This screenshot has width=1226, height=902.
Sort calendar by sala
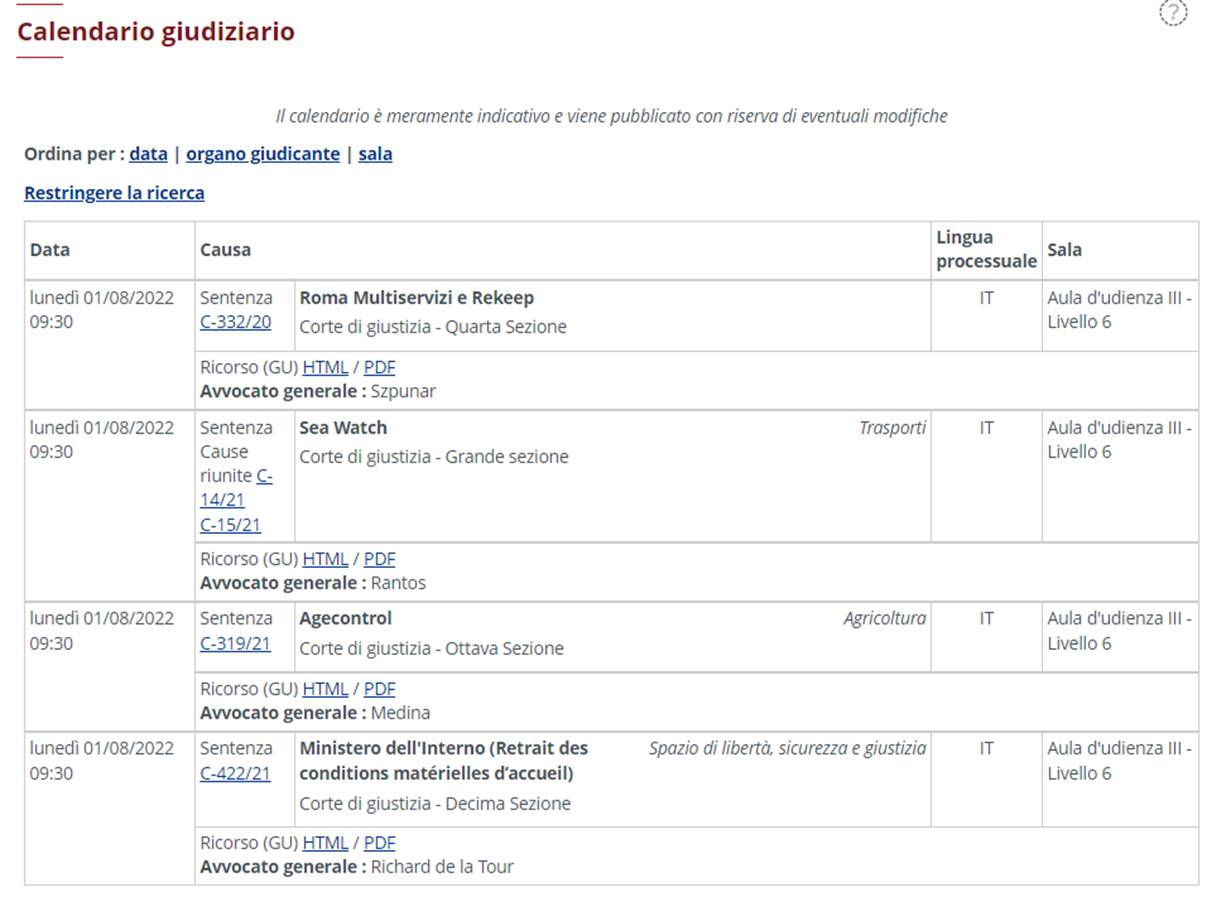(x=375, y=154)
